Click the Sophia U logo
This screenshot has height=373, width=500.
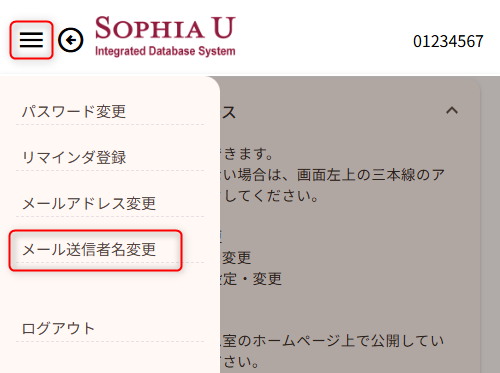165,36
